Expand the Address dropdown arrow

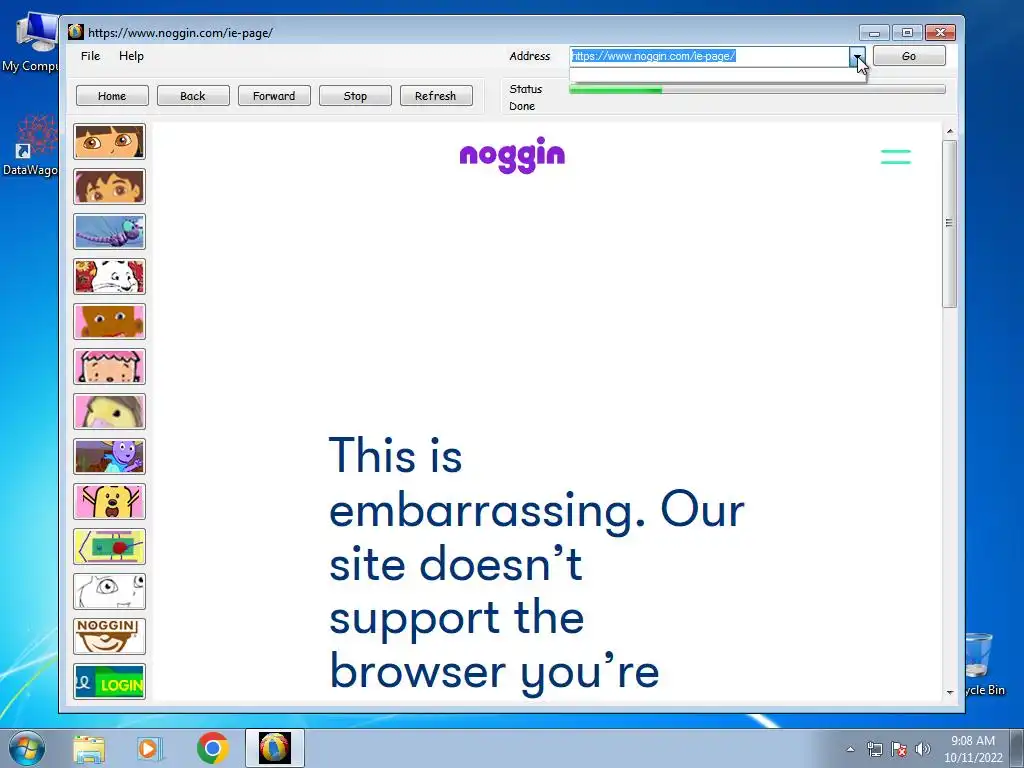857,56
